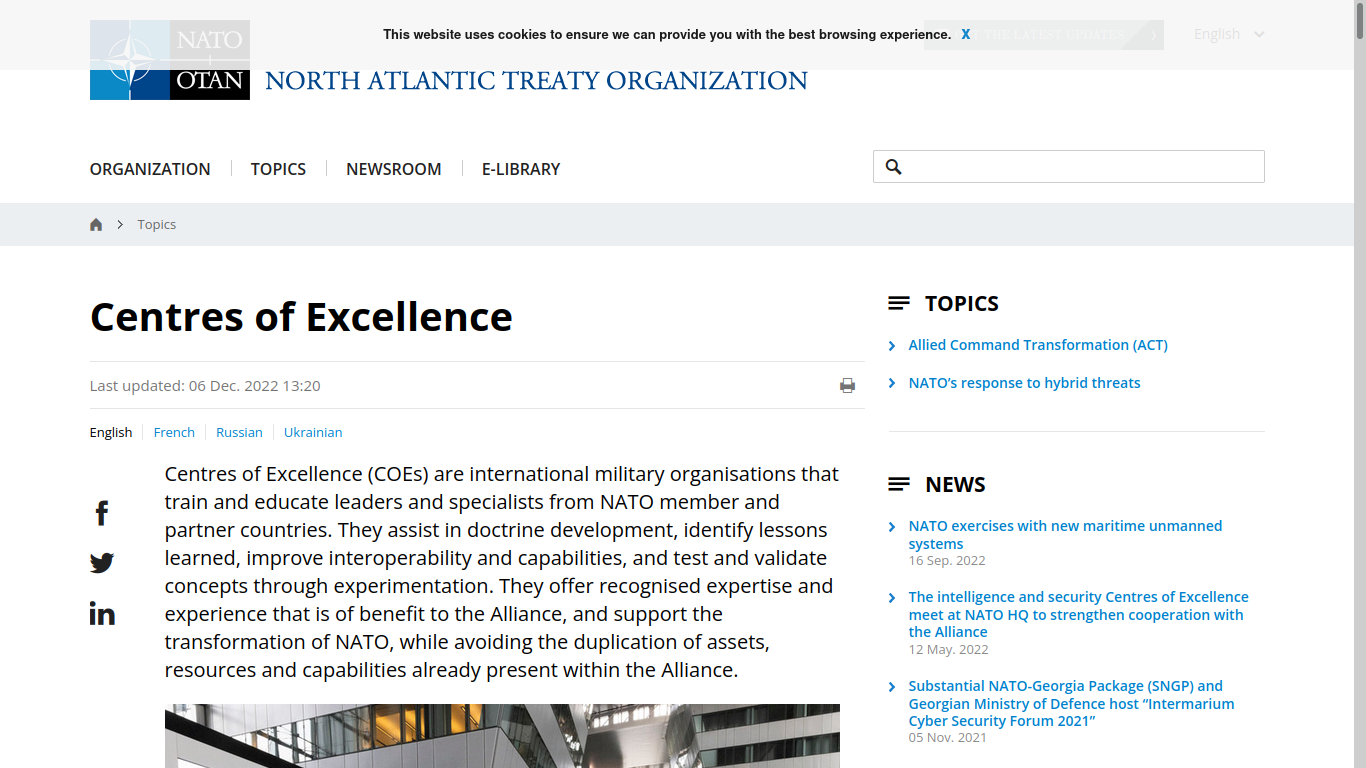Go to Topics breadcrumb link
This screenshot has width=1366, height=768.
click(x=157, y=225)
